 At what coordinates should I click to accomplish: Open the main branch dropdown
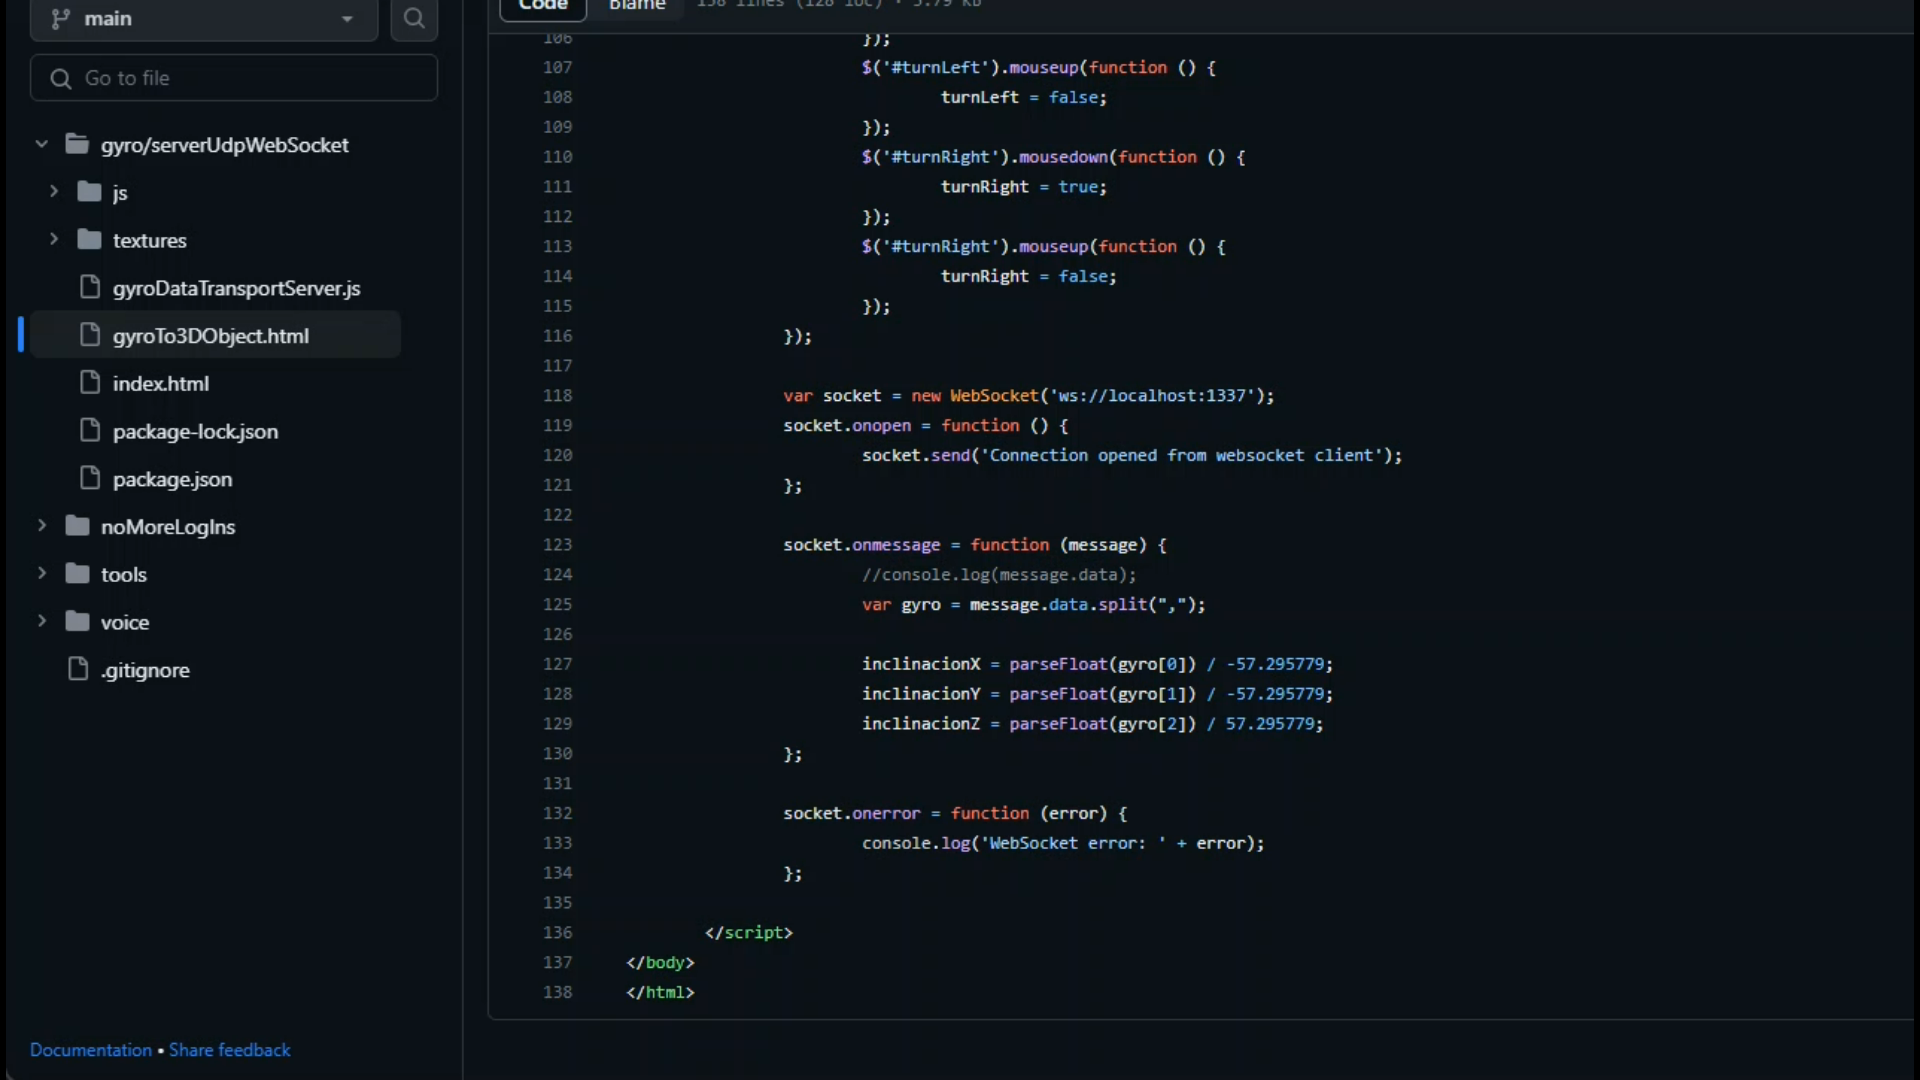[204, 18]
